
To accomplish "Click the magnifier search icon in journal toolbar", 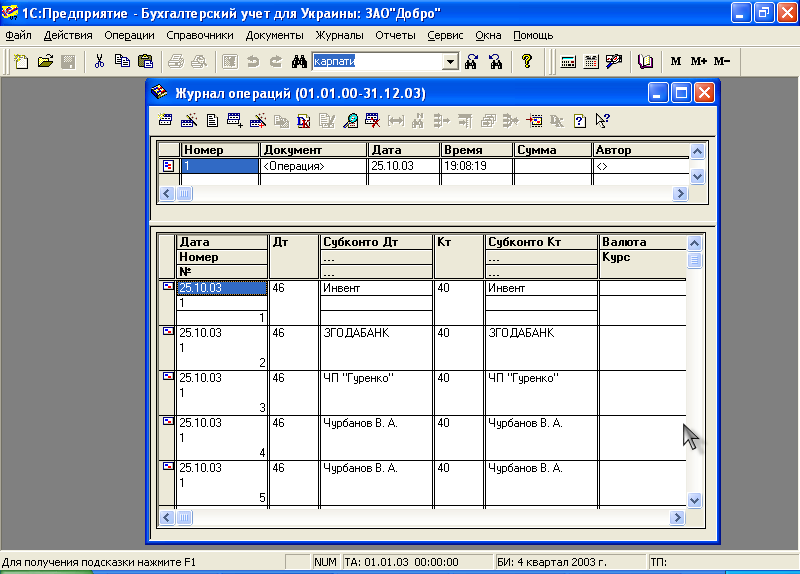I will click(x=350, y=121).
